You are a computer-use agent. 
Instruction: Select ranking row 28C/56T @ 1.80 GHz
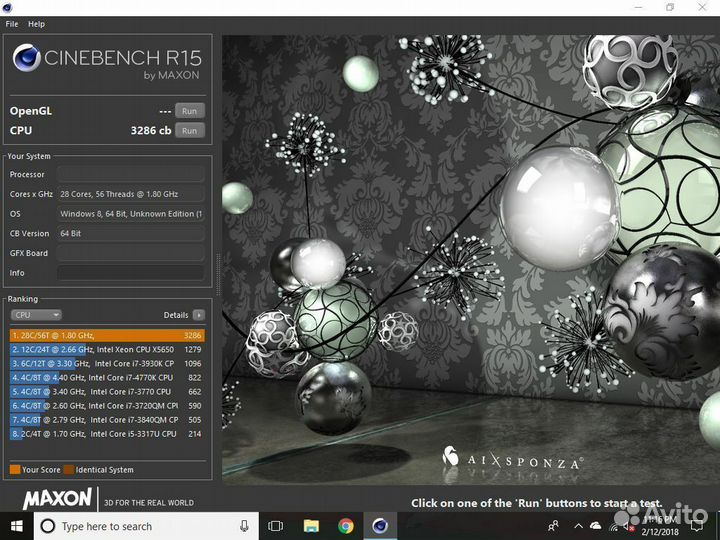coord(107,335)
